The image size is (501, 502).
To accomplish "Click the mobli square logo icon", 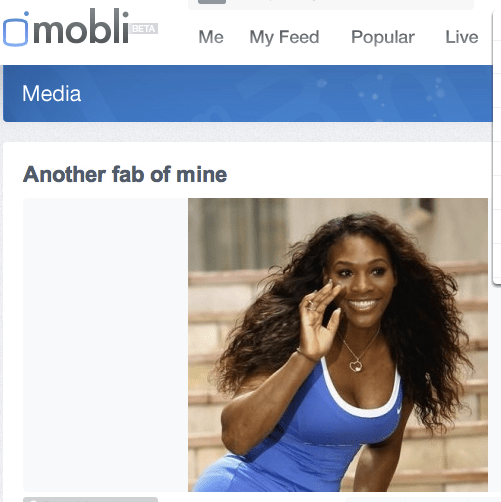I will click(16, 29).
